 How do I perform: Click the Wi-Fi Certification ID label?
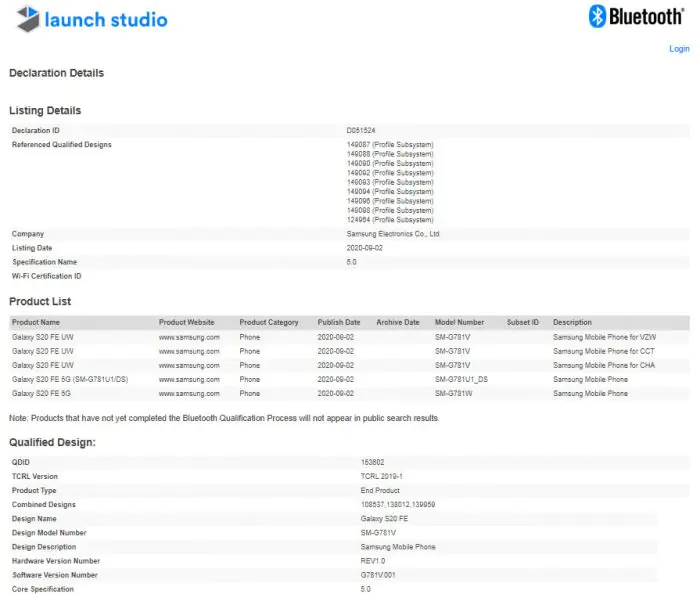pos(46,276)
